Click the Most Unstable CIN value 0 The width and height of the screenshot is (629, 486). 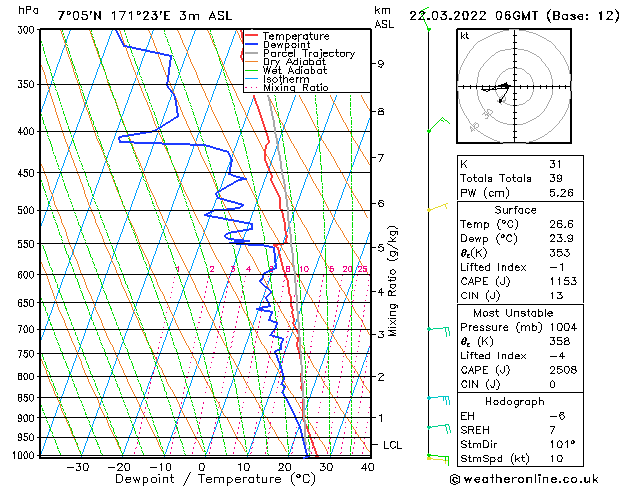pyautogui.click(x=552, y=385)
